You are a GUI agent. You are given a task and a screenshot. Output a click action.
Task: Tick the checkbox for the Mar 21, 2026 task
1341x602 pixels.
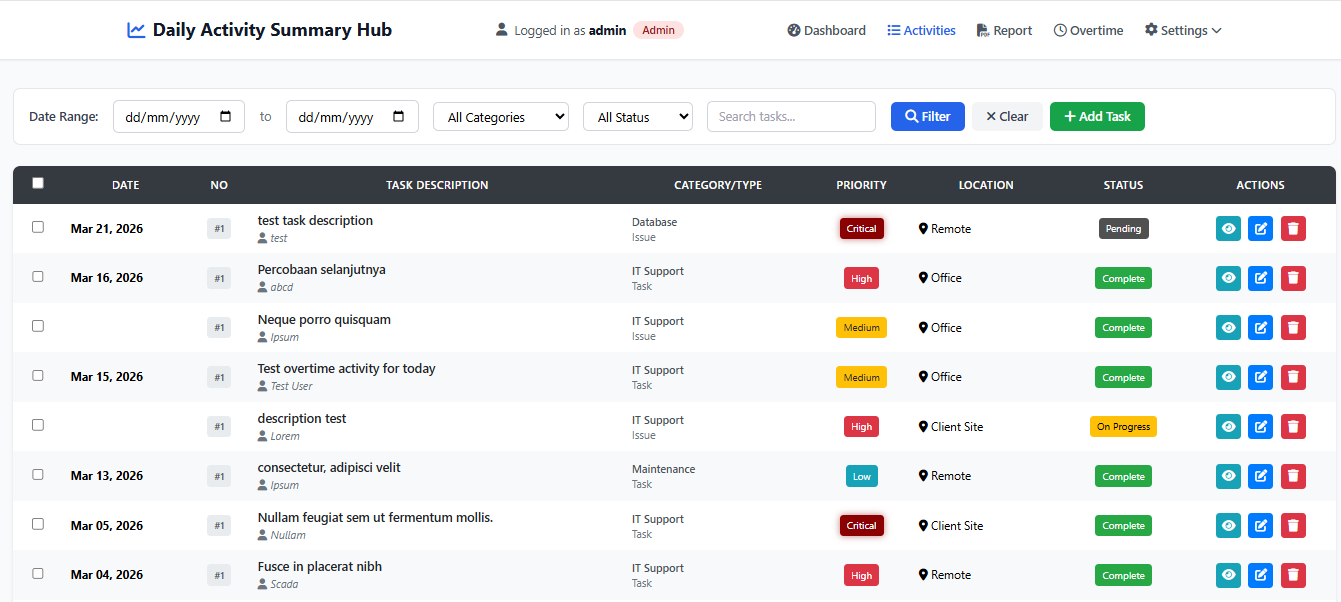coord(38,227)
